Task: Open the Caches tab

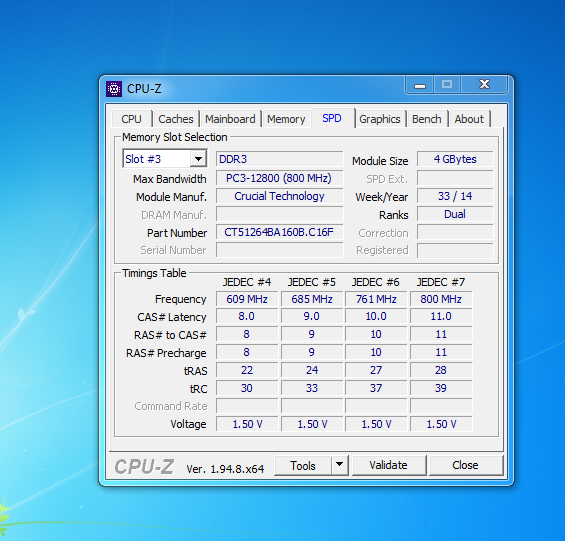Action: [x=176, y=119]
